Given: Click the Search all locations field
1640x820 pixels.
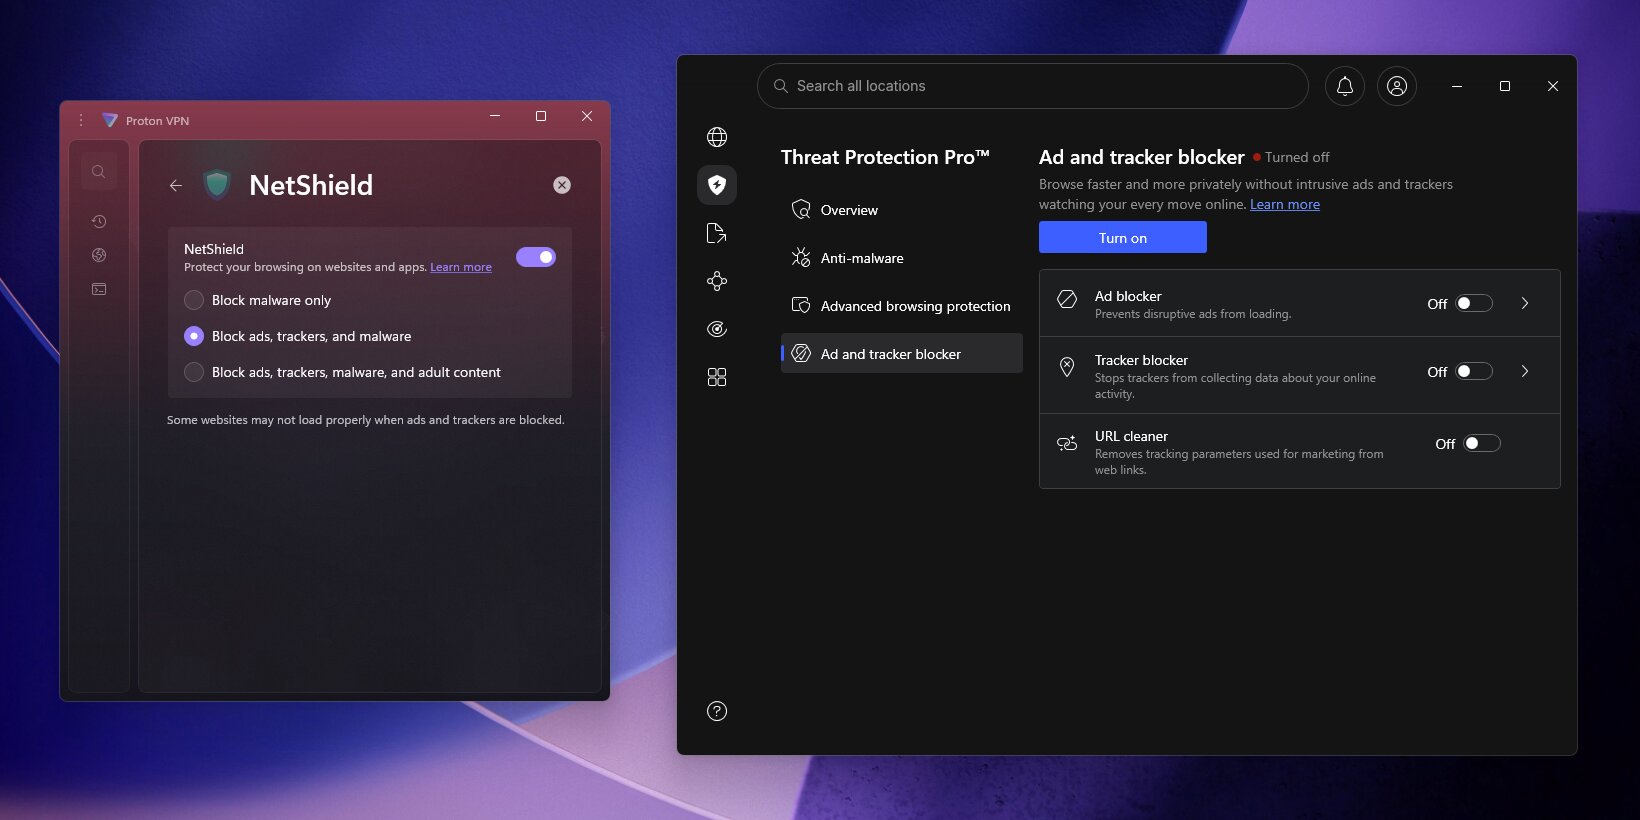Looking at the screenshot, I should 1033,86.
